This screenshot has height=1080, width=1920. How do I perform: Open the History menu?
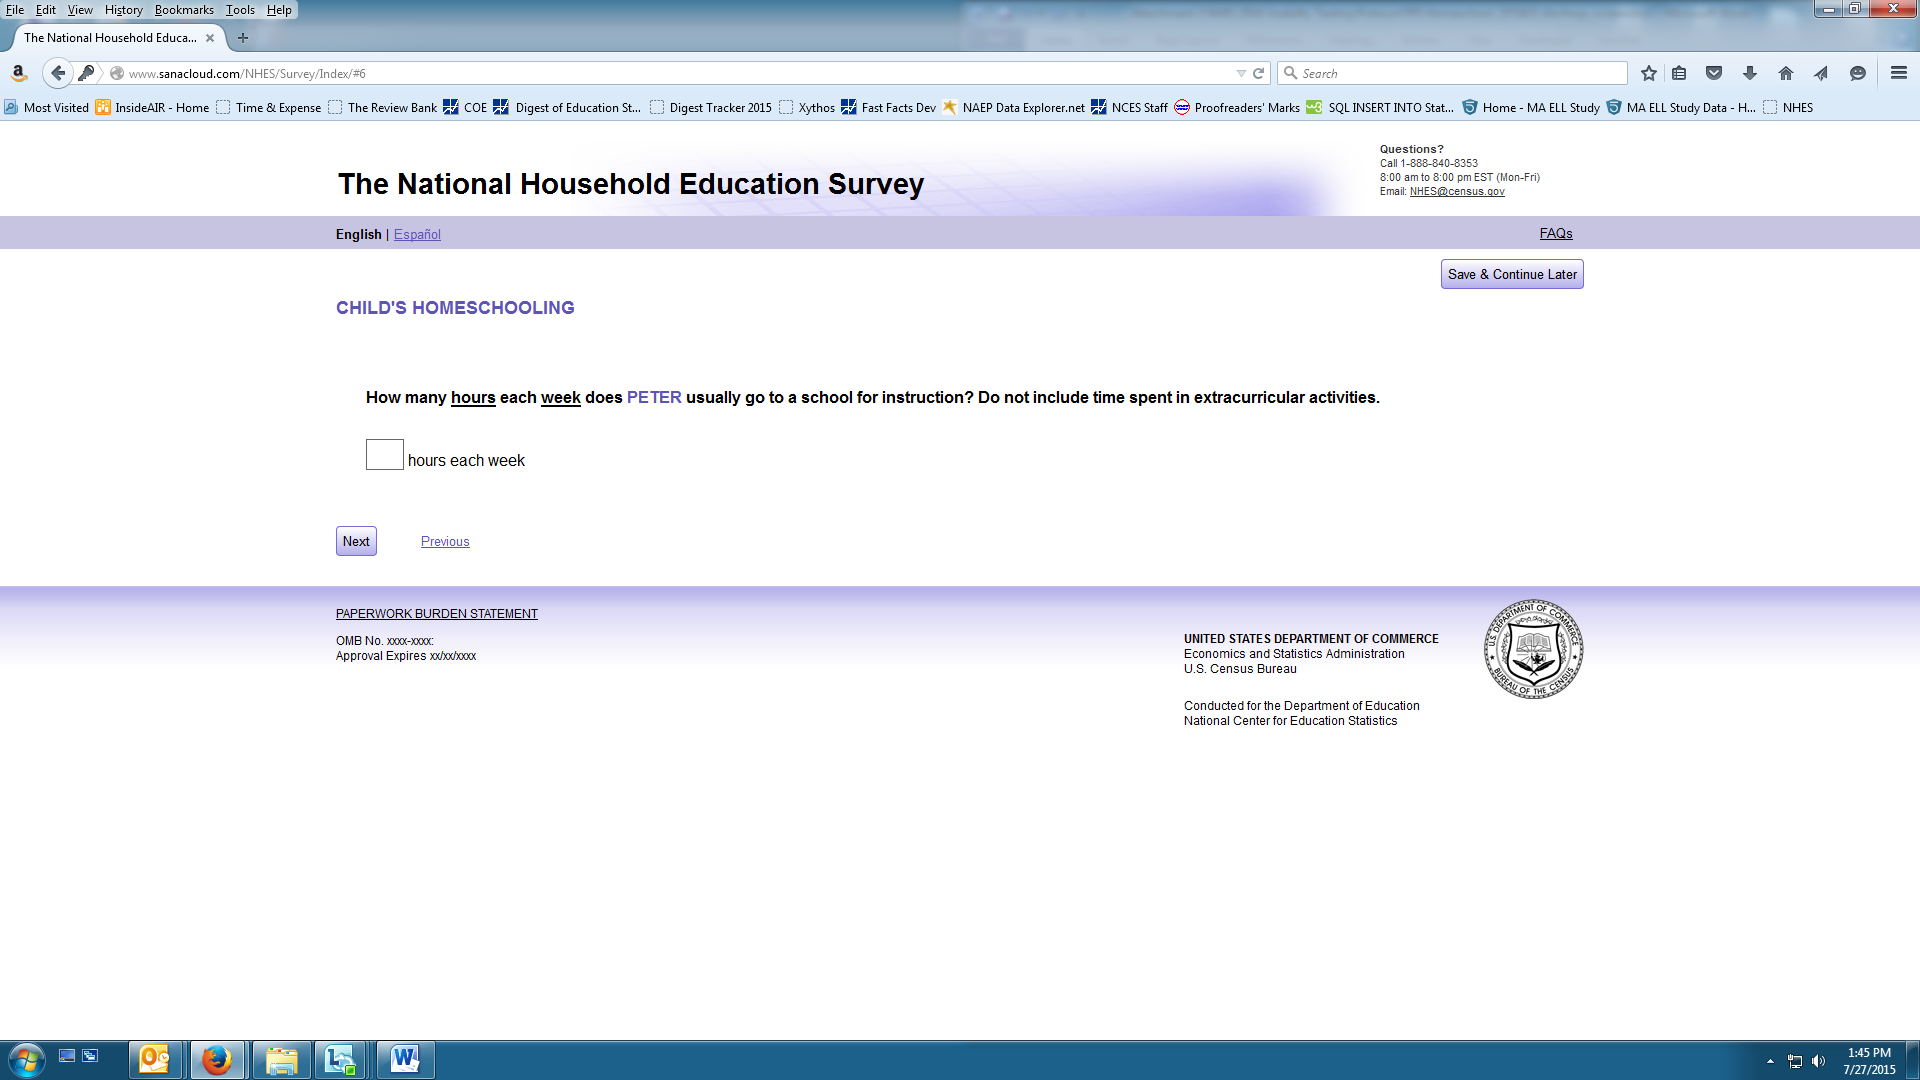click(x=123, y=10)
